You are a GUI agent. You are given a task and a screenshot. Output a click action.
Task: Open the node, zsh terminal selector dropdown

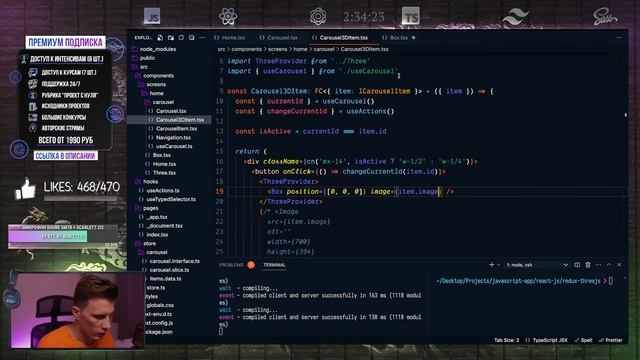click(x=537, y=265)
